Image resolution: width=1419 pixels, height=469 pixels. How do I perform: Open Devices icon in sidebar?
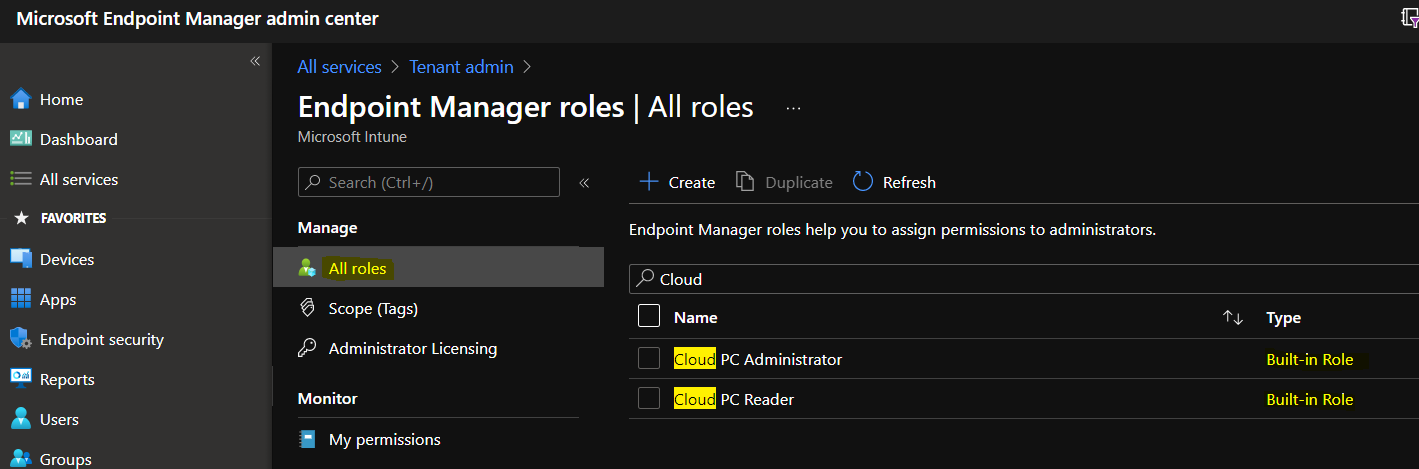point(21,259)
